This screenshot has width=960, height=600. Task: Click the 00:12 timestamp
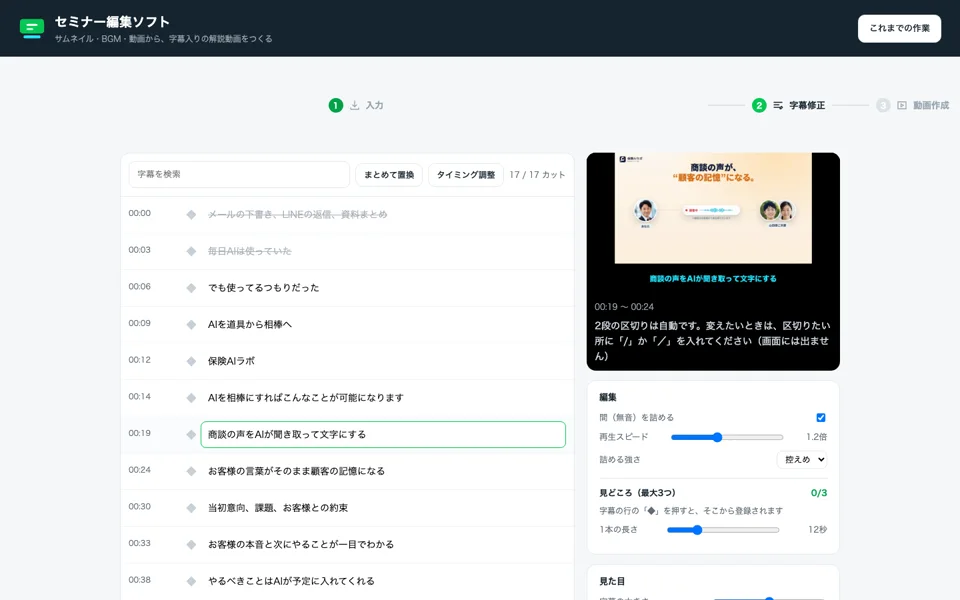pos(140,360)
